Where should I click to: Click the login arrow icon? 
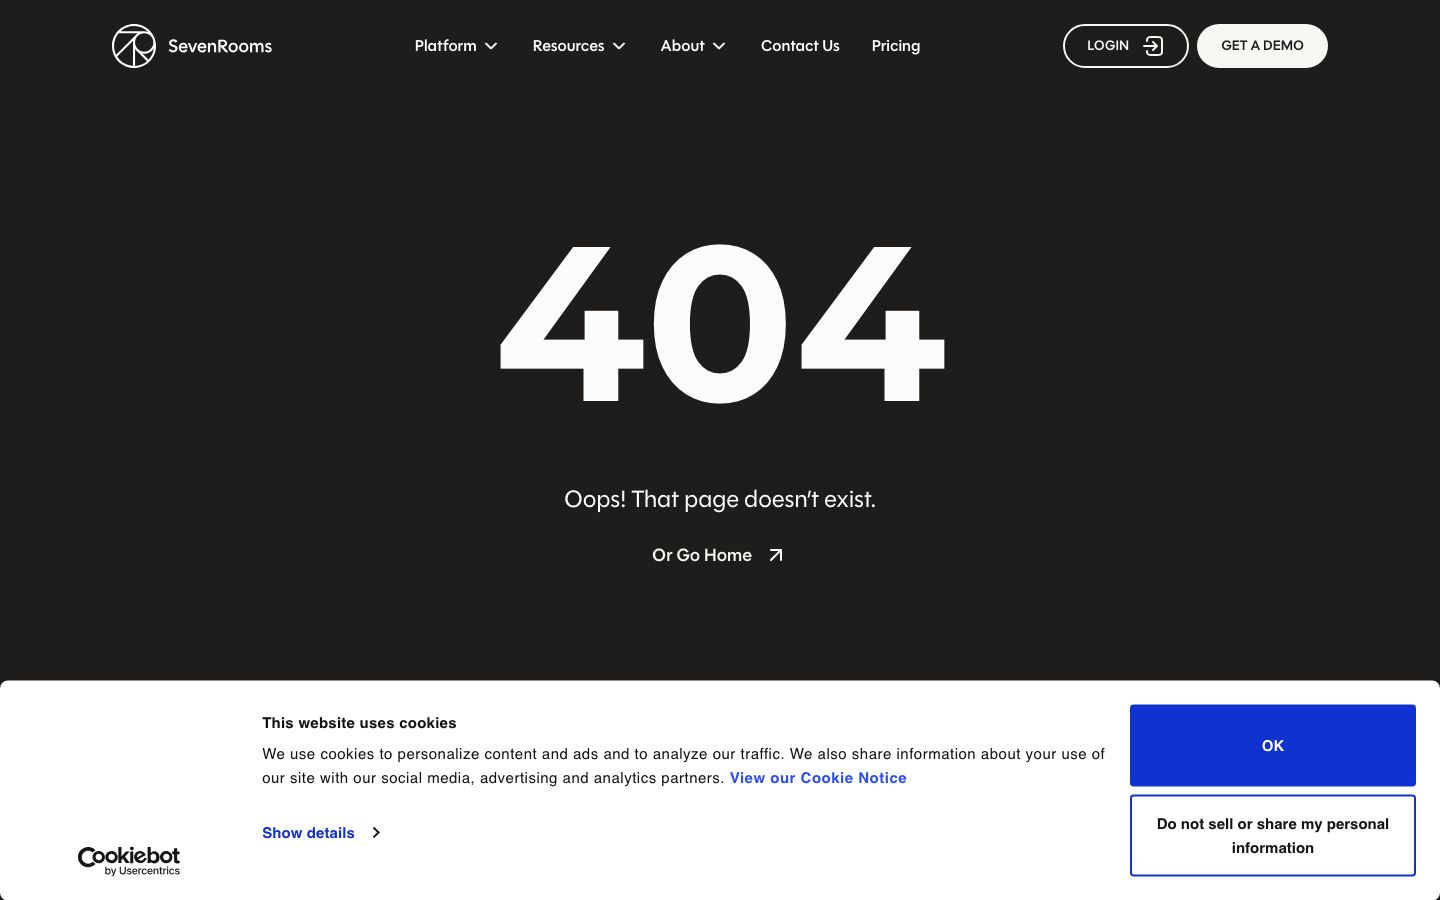[1153, 46]
